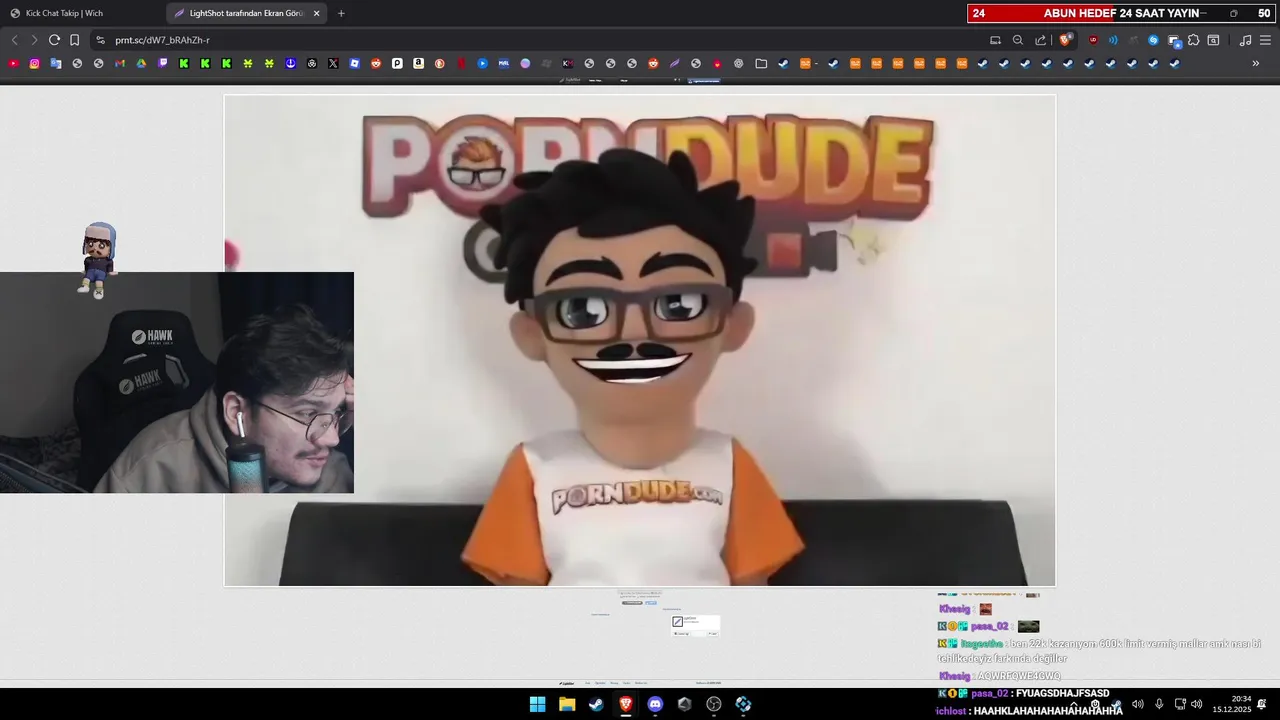Go back to the previous page
Viewport: 1280px width, 720px height.
14,40
